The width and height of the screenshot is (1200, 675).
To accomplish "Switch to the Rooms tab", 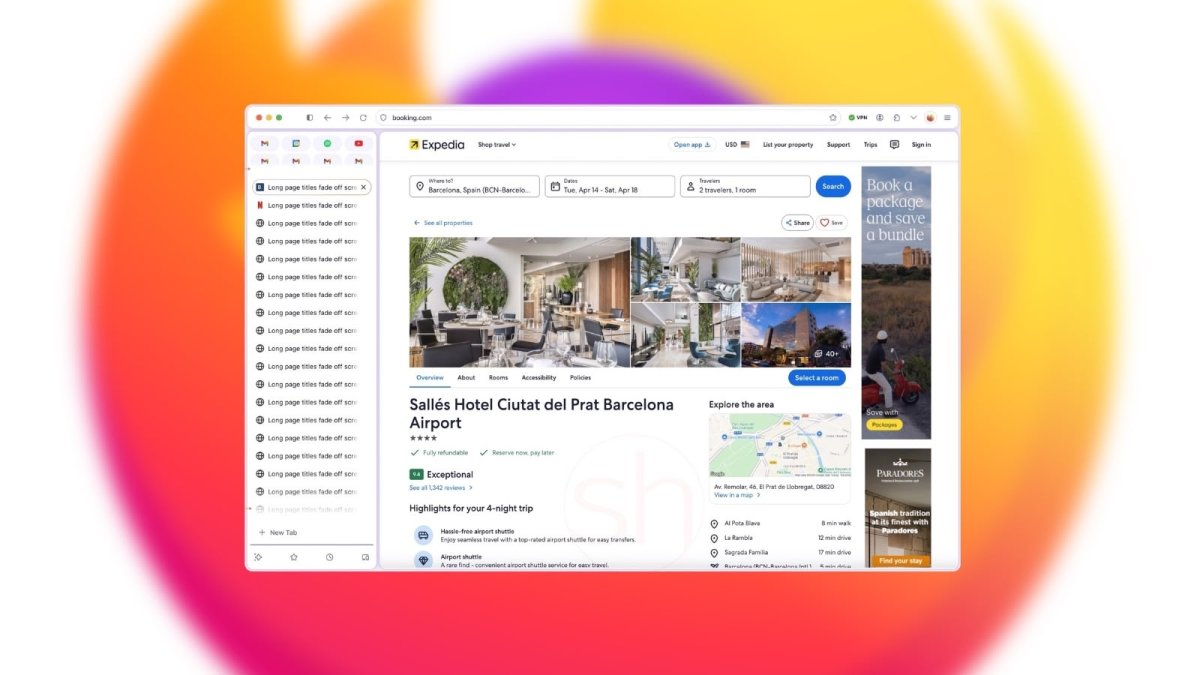I will click(500, 377).
